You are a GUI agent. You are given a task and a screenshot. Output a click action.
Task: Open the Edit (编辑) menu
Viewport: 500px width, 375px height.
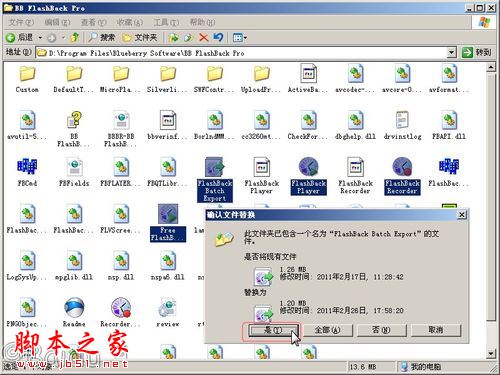[x=57, y=22]
